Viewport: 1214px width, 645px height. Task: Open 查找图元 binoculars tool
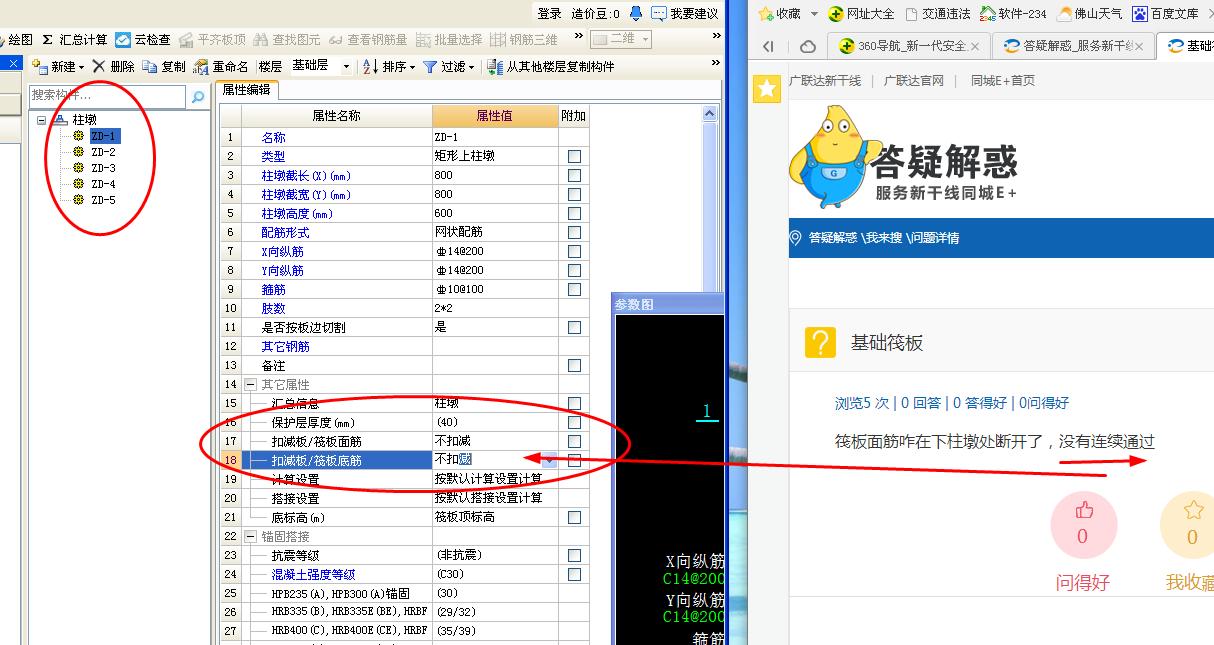(261, 40)
